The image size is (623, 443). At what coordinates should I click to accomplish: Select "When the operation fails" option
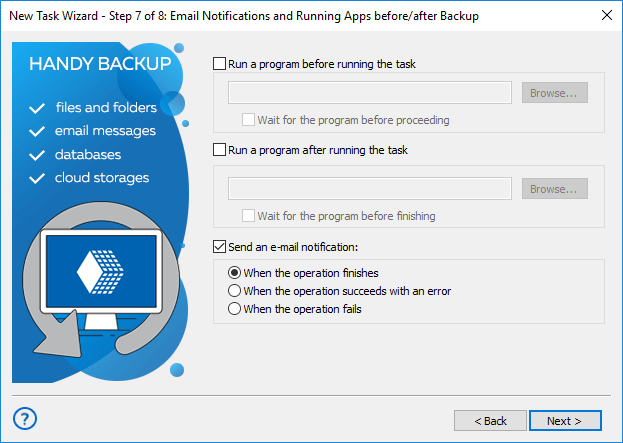(235, 309)
